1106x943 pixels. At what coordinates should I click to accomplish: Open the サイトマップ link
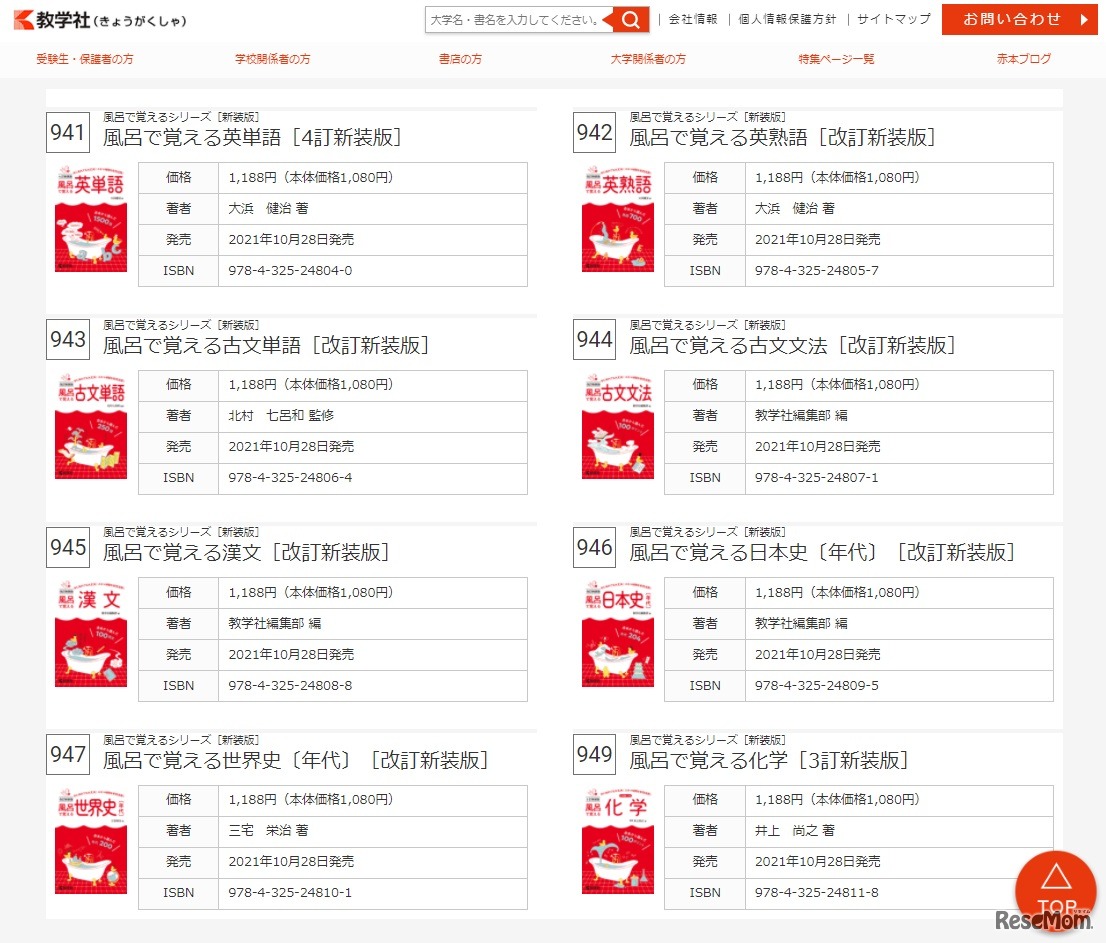[x=894, y=19]
